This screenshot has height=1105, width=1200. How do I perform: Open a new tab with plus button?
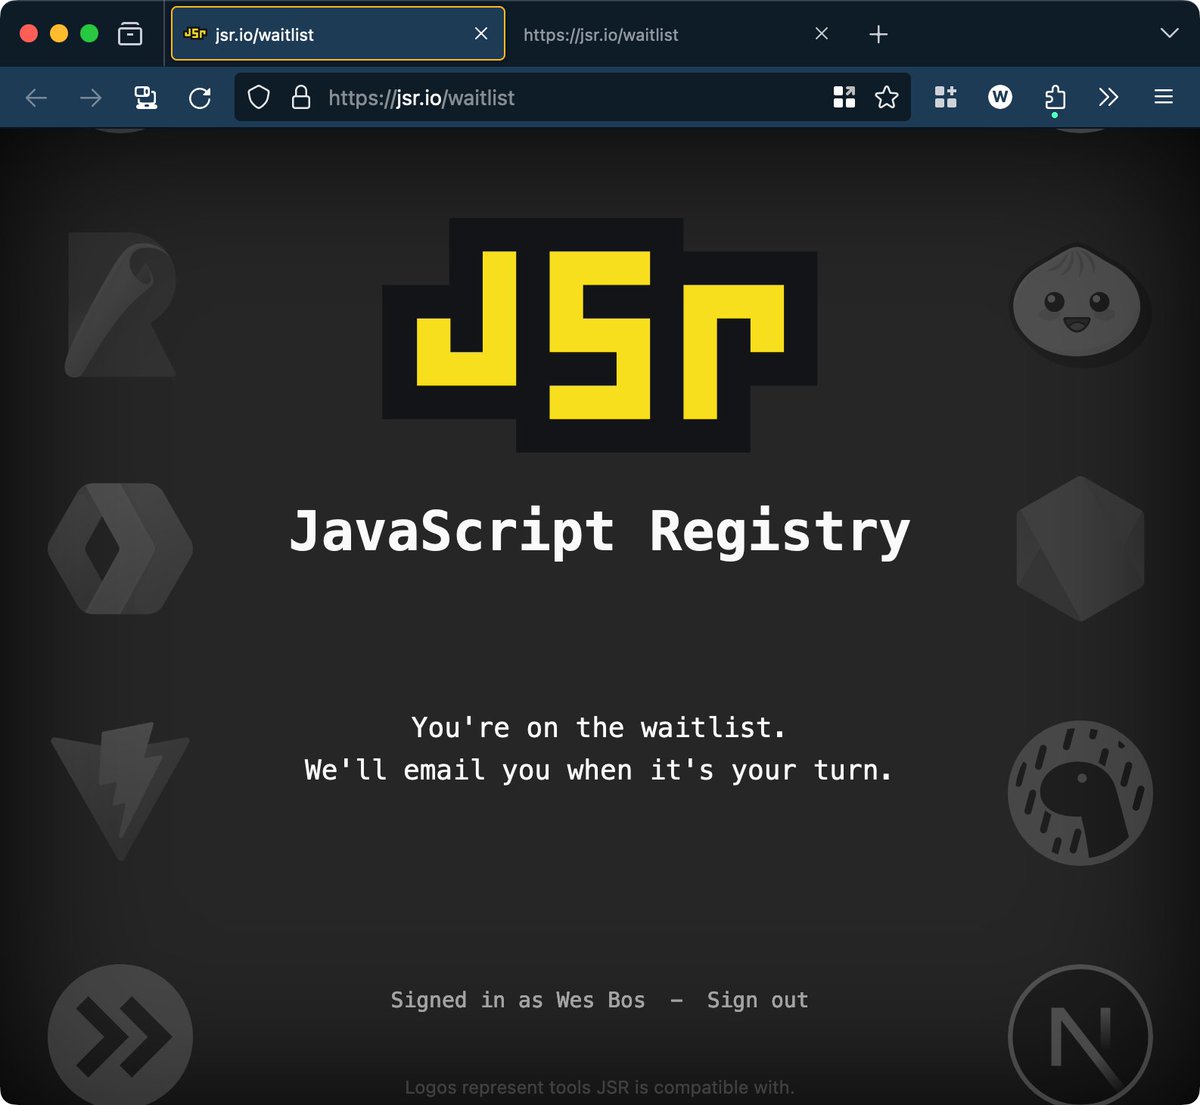(x=878, y=34)
